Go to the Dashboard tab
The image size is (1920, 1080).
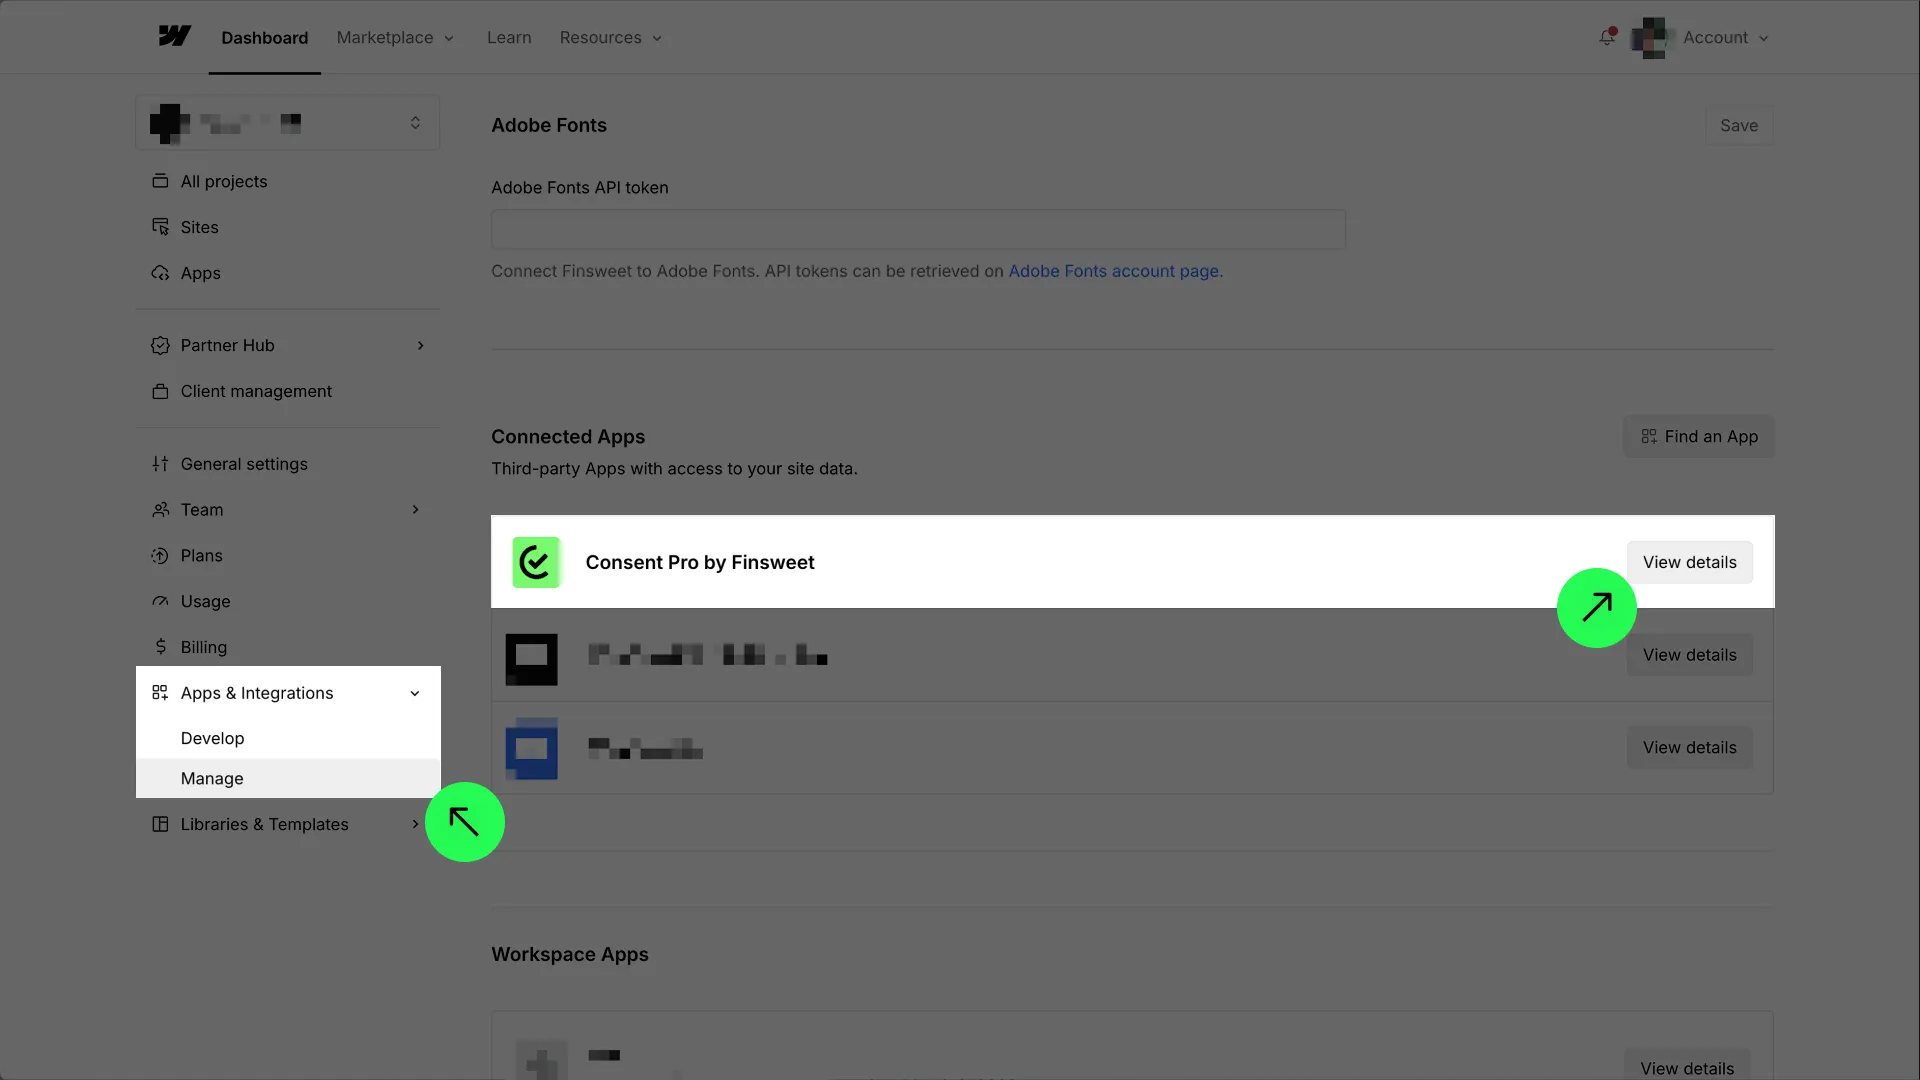click(265, 38)
